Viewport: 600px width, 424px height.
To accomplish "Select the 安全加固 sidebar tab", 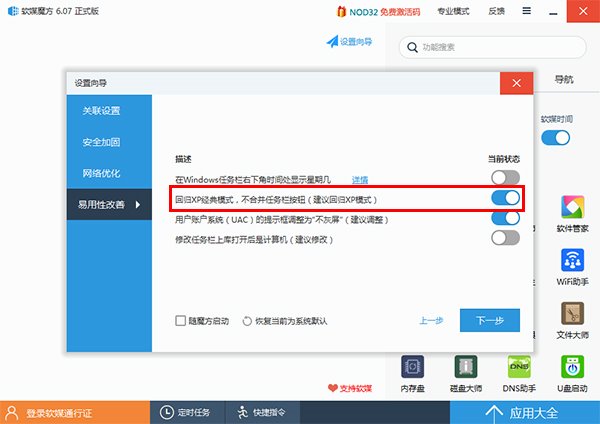I will click(109, 142).
